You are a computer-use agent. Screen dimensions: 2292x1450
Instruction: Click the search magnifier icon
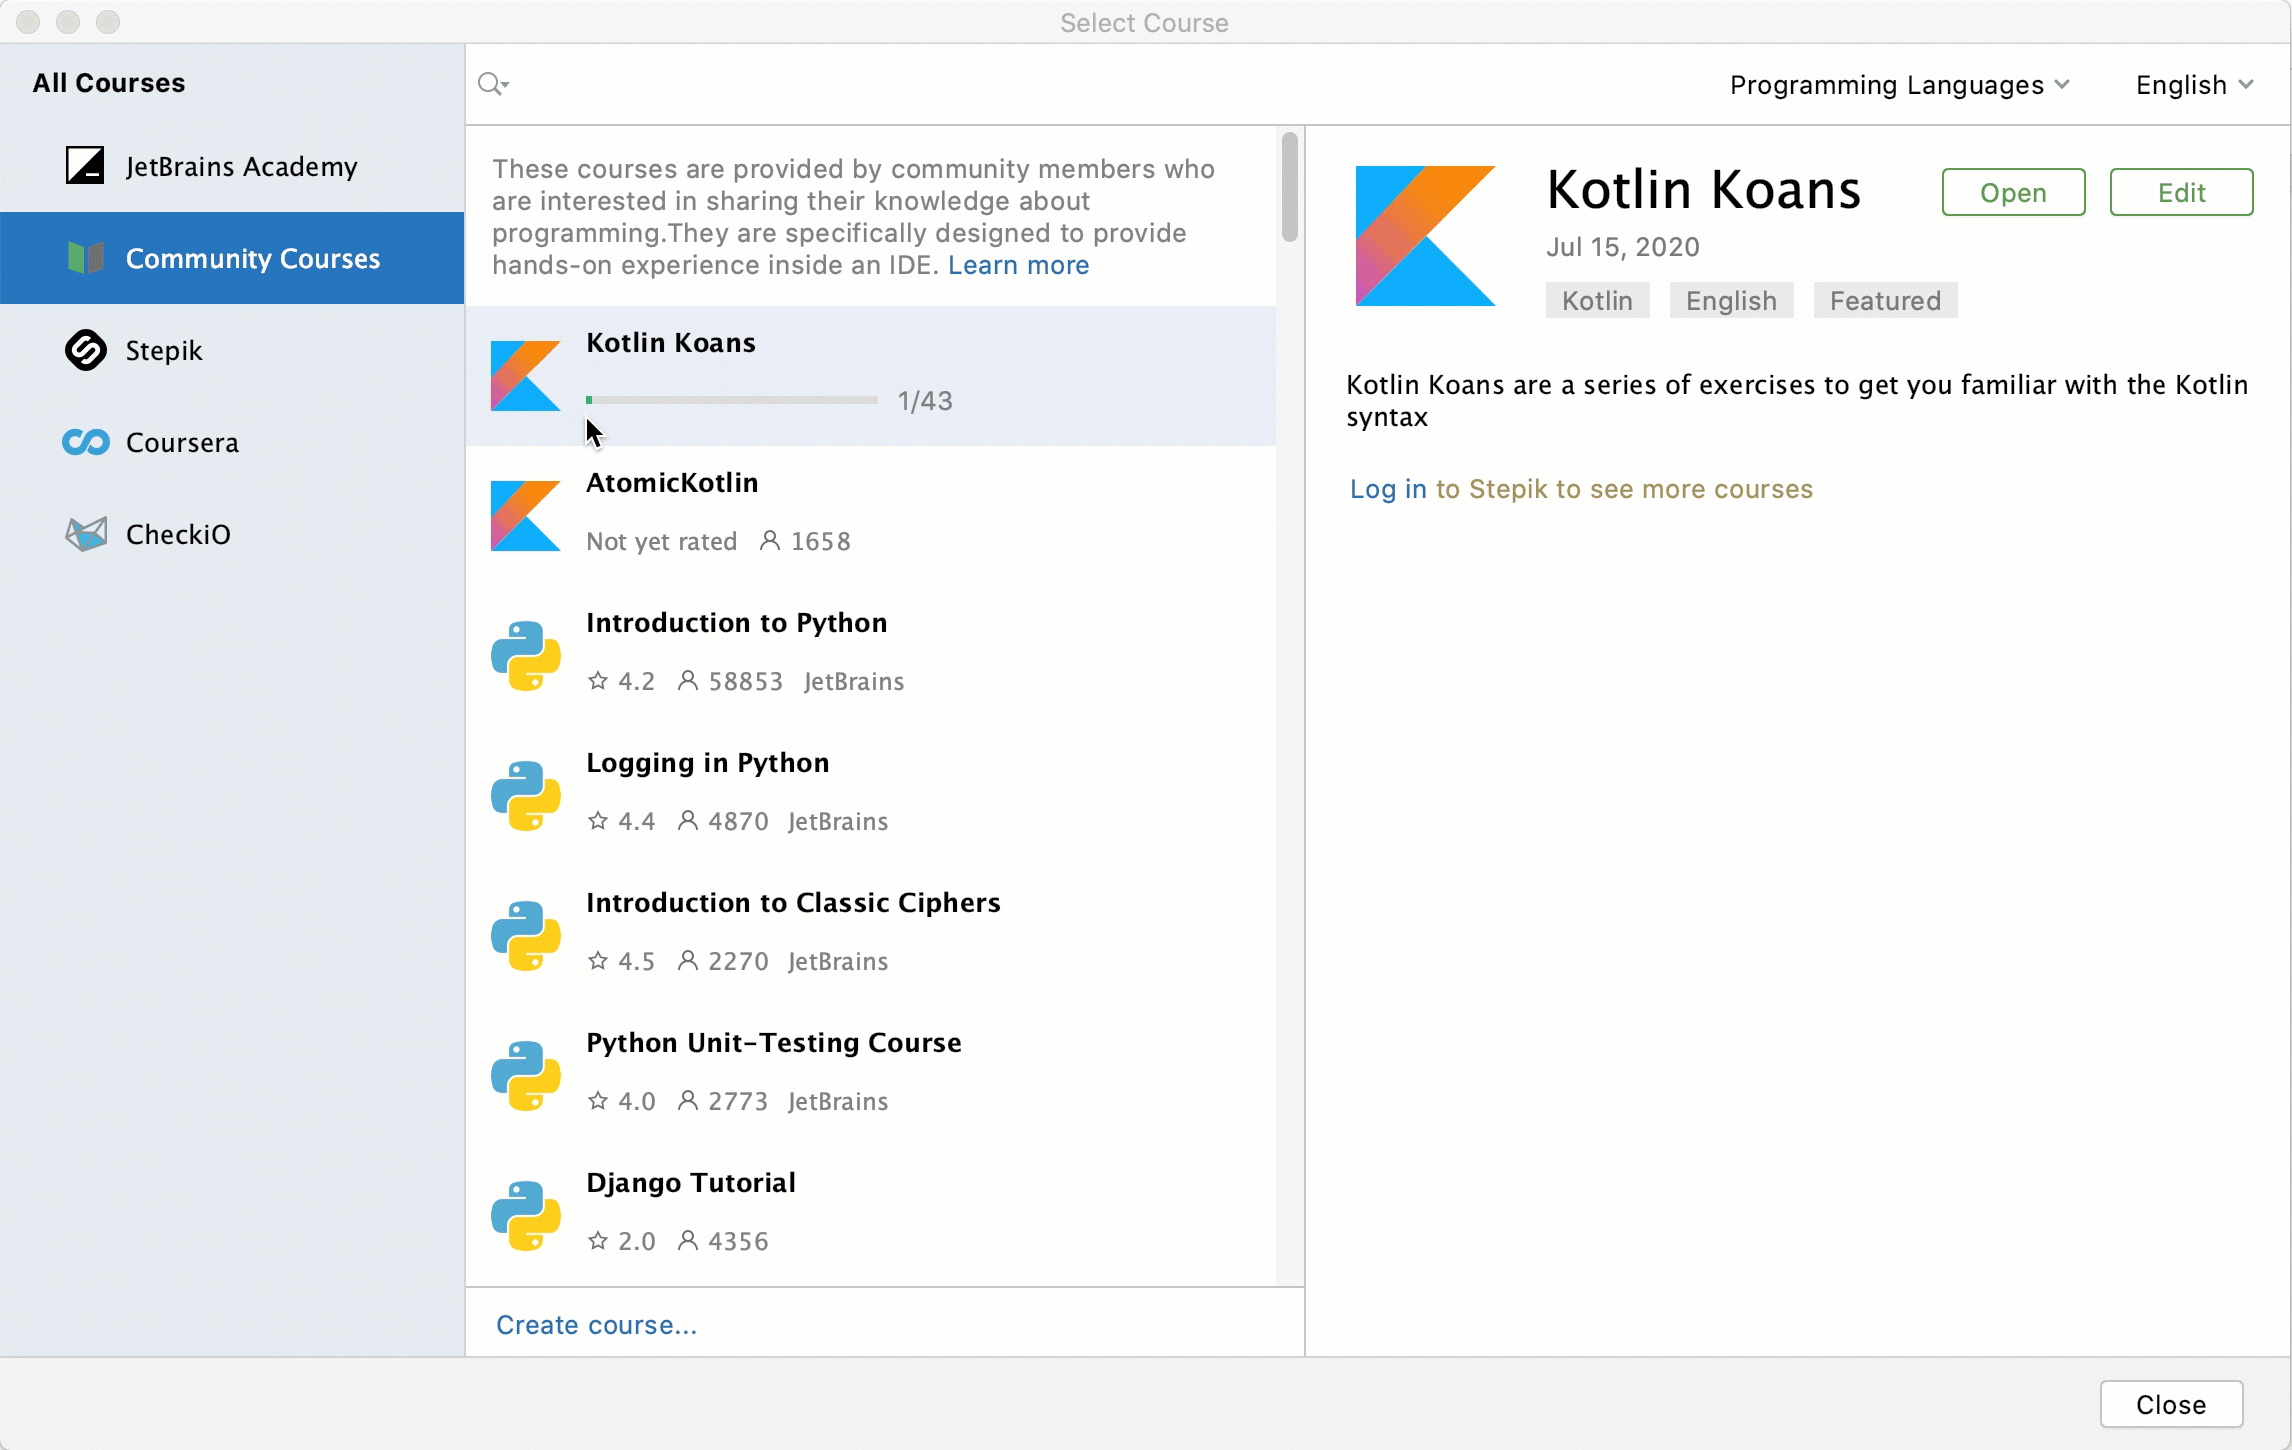click(x=493, y=84)
